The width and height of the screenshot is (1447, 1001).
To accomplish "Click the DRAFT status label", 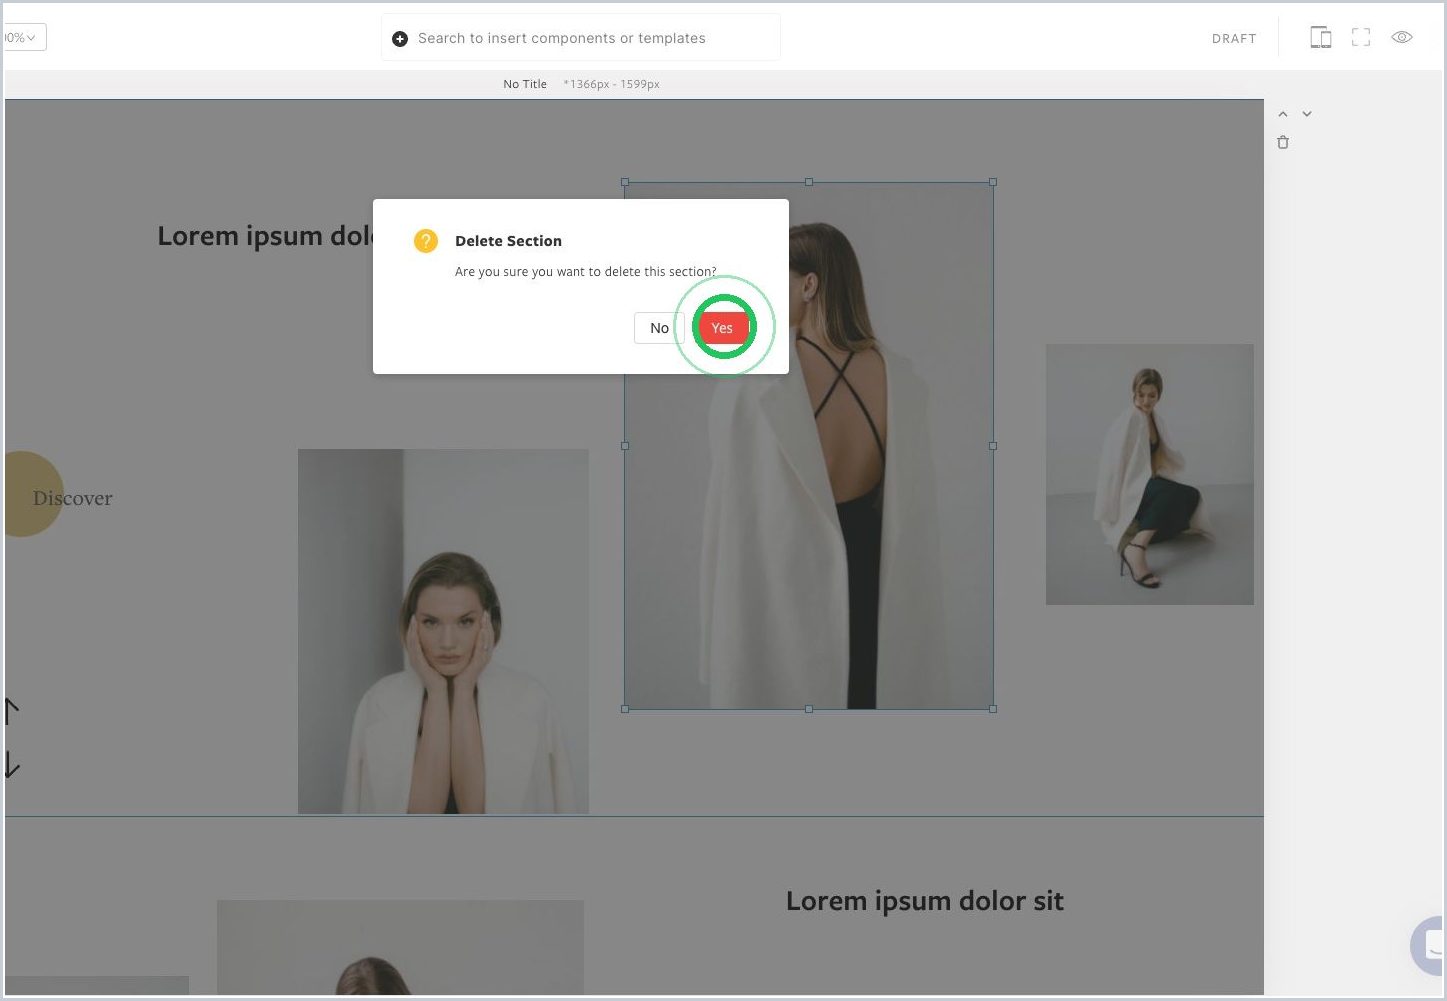I will (x=1234, y=39).
